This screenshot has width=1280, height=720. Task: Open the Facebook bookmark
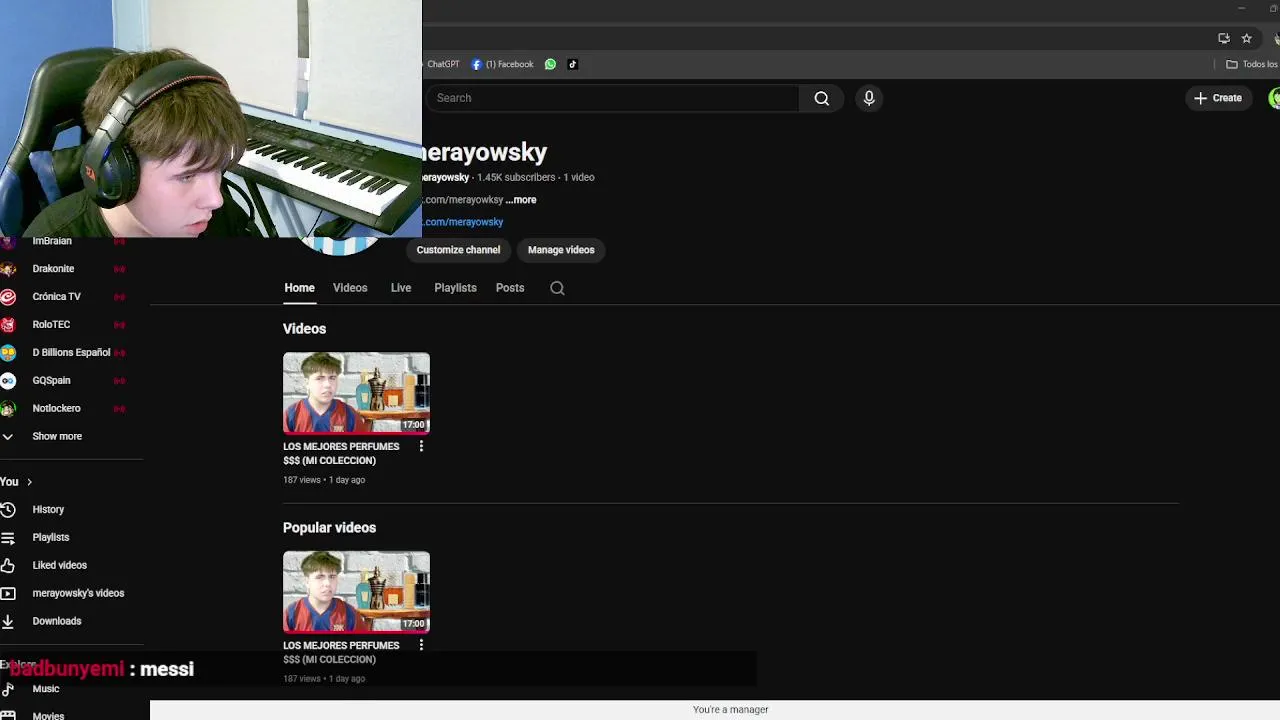click(503, 64)
